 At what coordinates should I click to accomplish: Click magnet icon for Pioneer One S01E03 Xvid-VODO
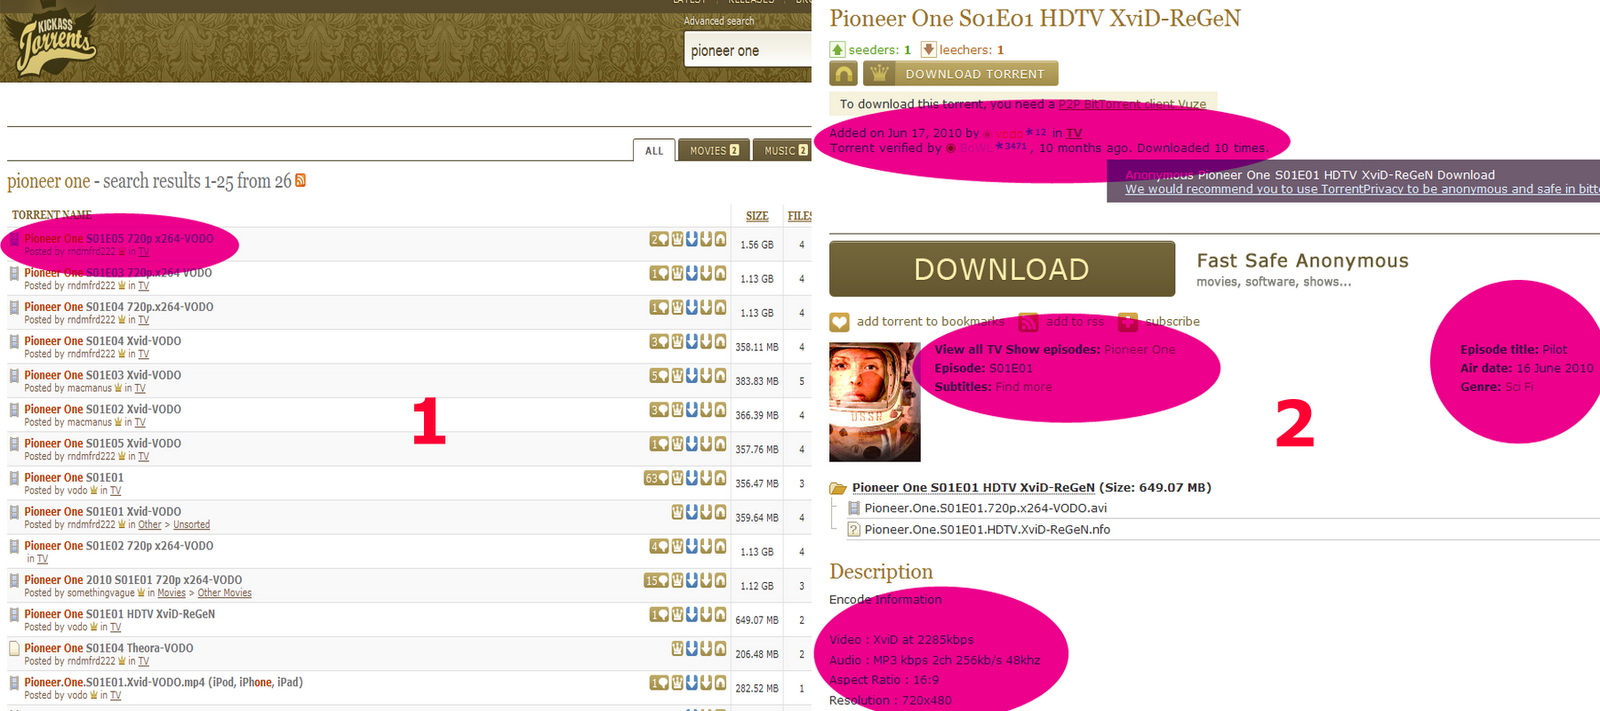[x=720, y=376]
